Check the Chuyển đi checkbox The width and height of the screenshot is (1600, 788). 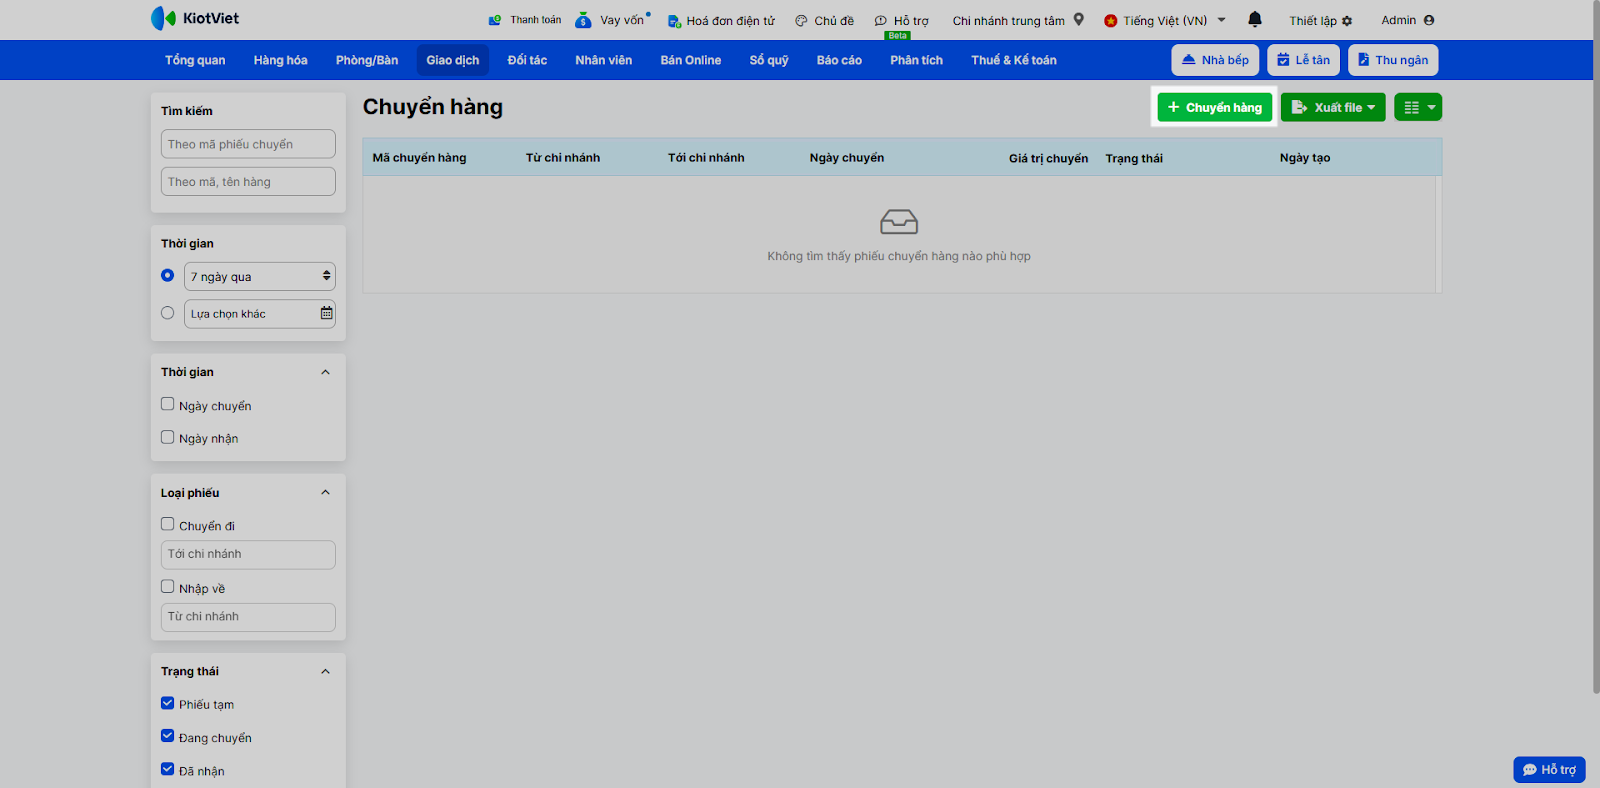click(x=168, y=524)
